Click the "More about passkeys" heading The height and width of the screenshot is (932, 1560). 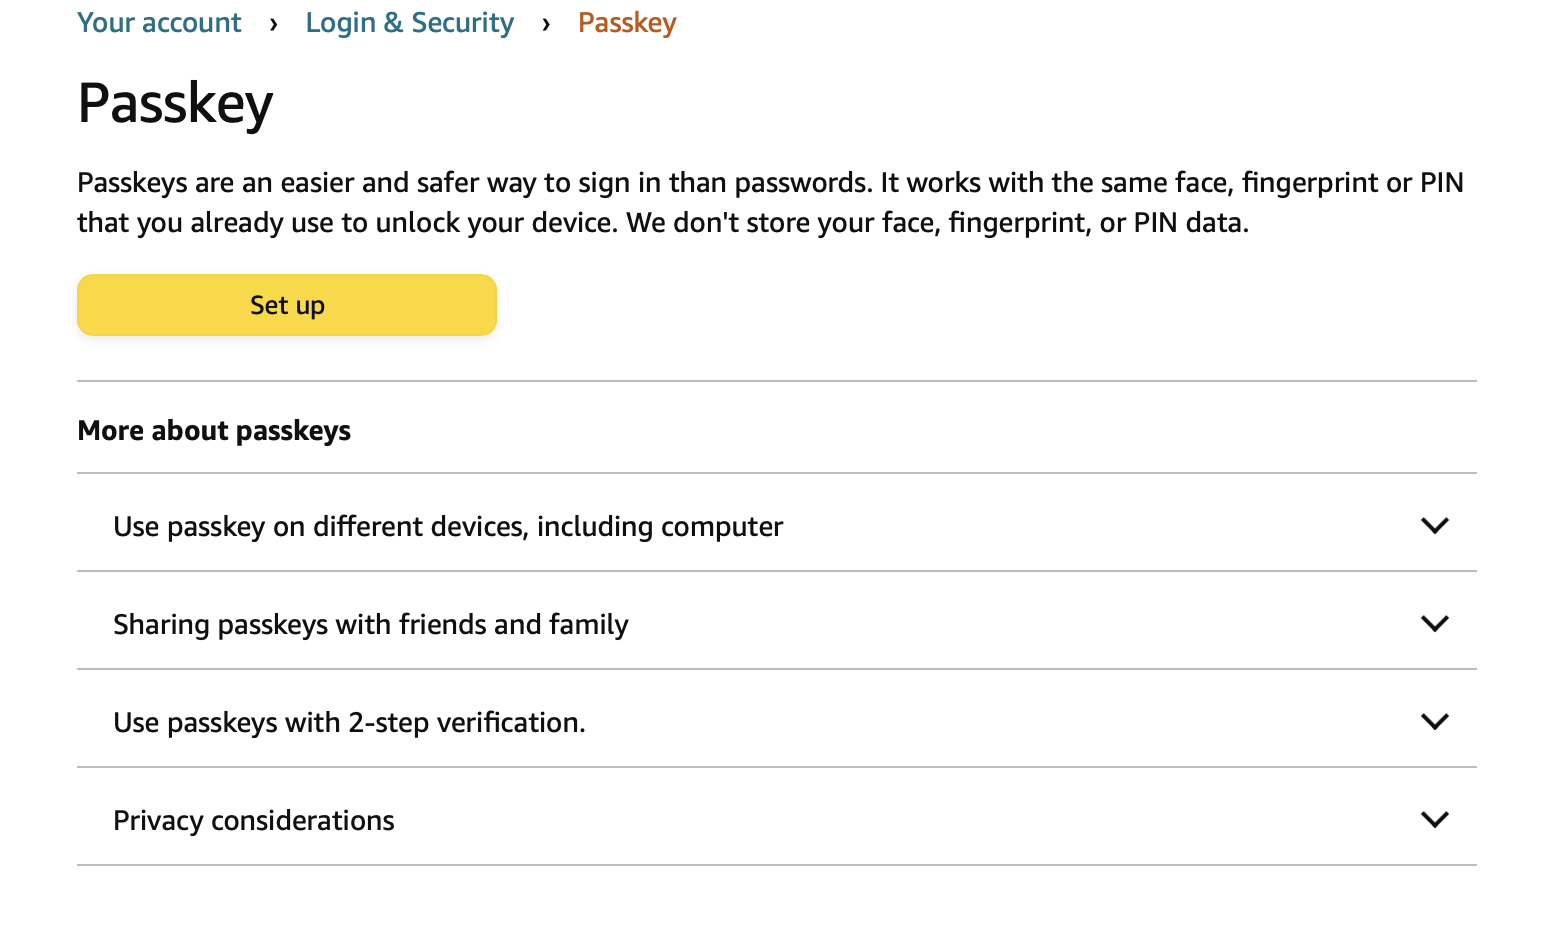213,430
